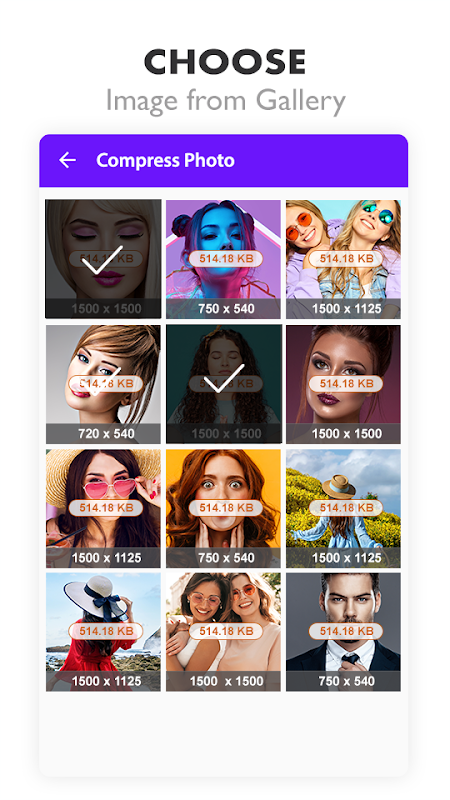Untick the 720 x 540 photo checkmark

tap(103, 384)
